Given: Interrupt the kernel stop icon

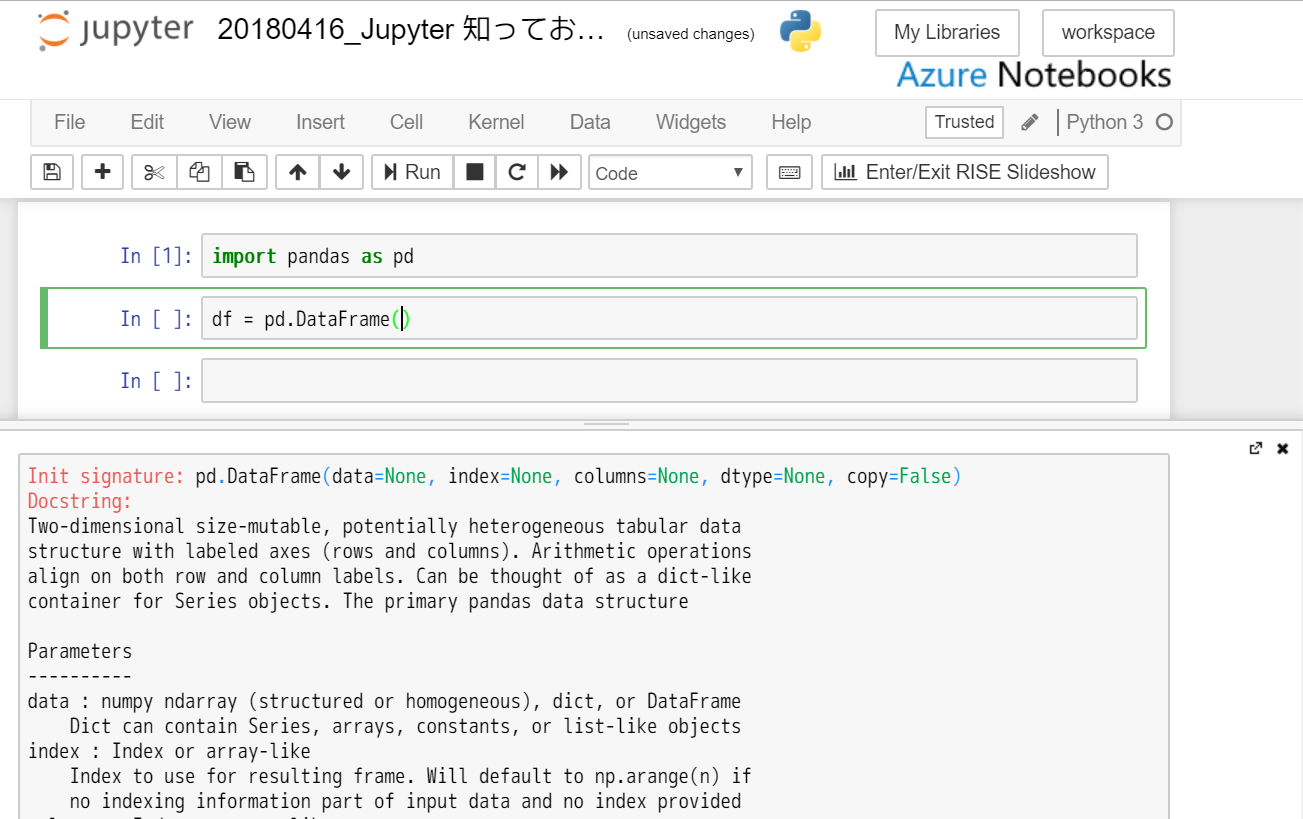Looking at the screenshot, I should pyautogui.click(x=475, y=172).
